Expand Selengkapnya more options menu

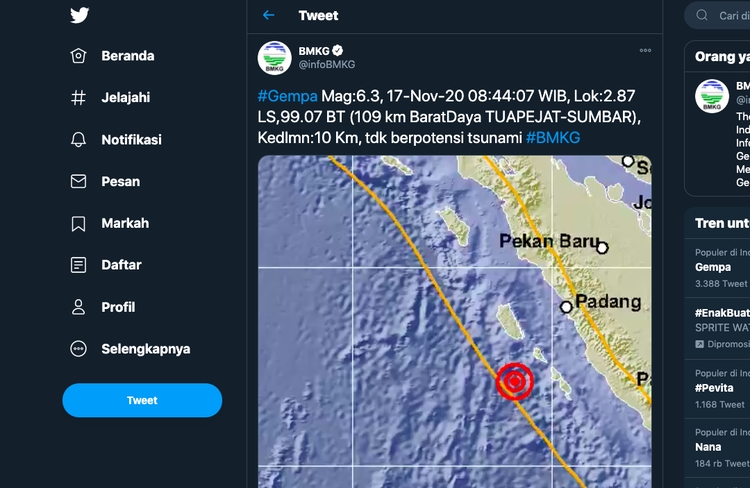coord(79,349)
